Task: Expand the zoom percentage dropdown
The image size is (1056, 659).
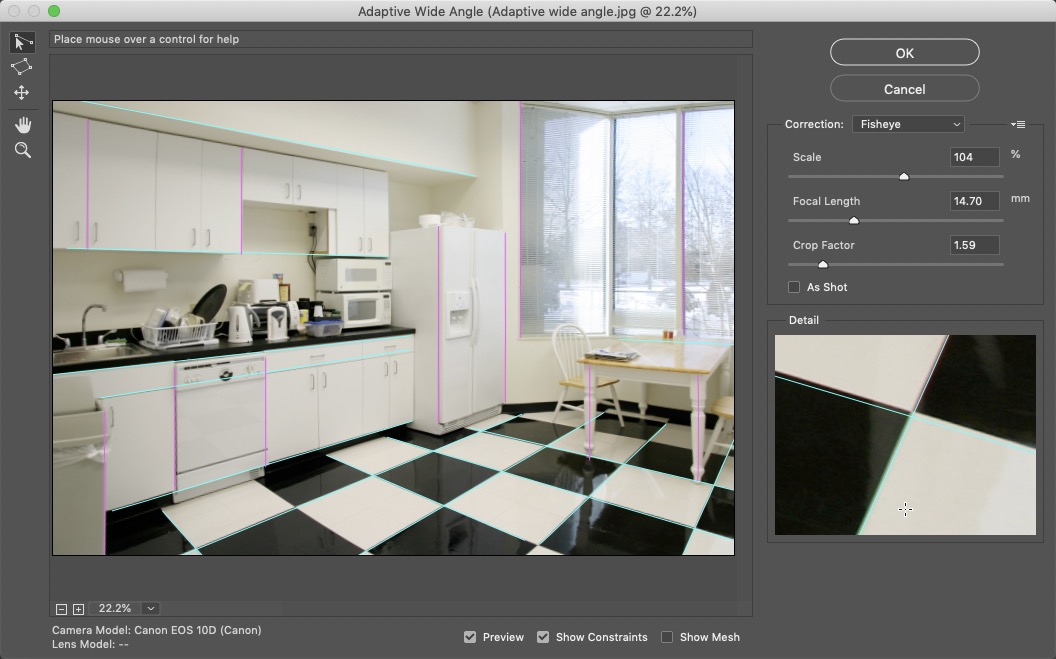Action: pyautogui.click(x=150, y=609)
